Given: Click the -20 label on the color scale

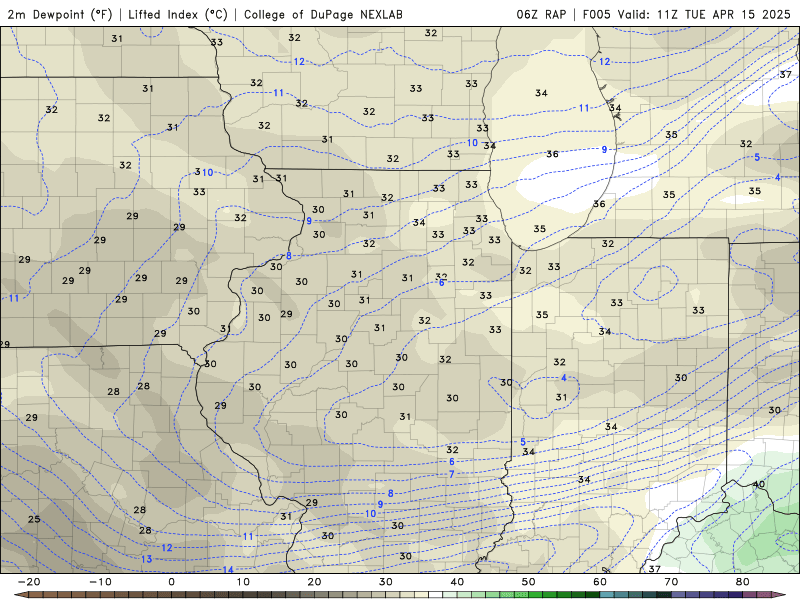Looking at the screenshot, I should pos(29,582).
